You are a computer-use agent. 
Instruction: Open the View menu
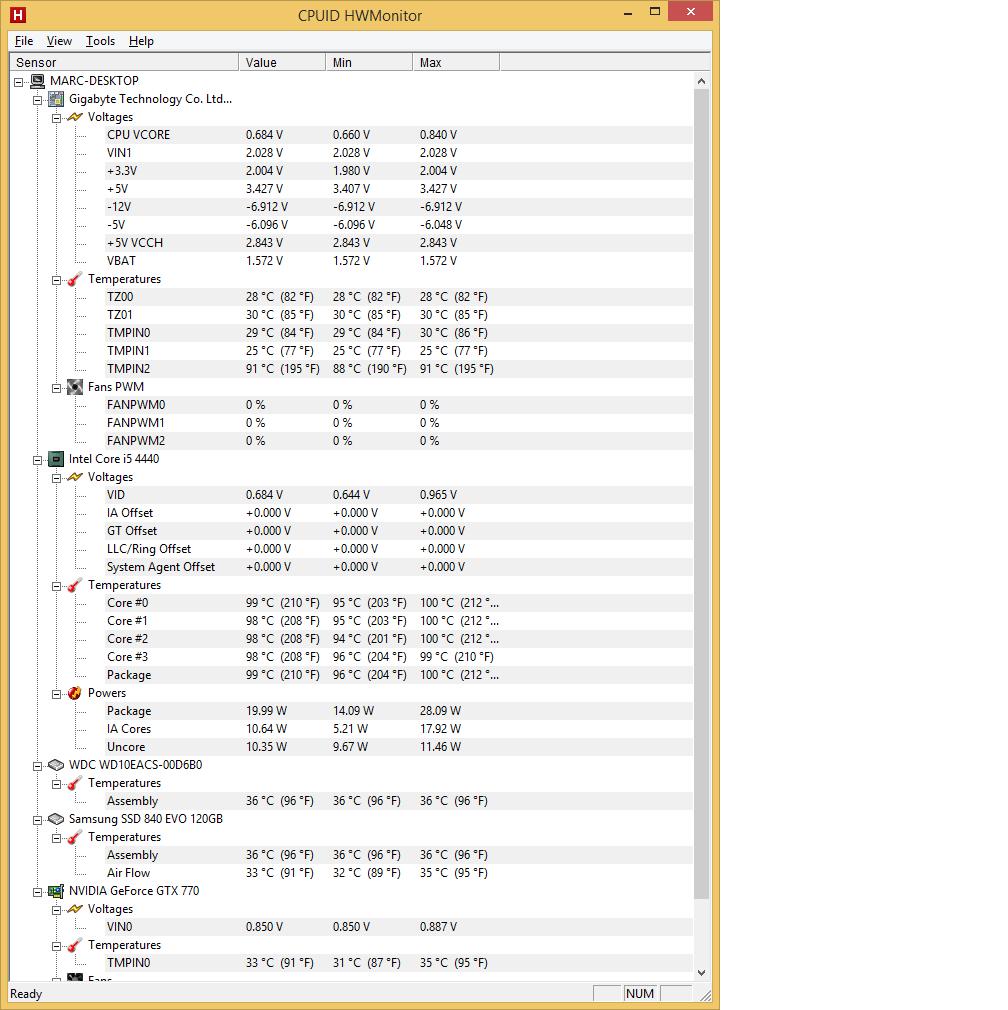pos(59,41)
